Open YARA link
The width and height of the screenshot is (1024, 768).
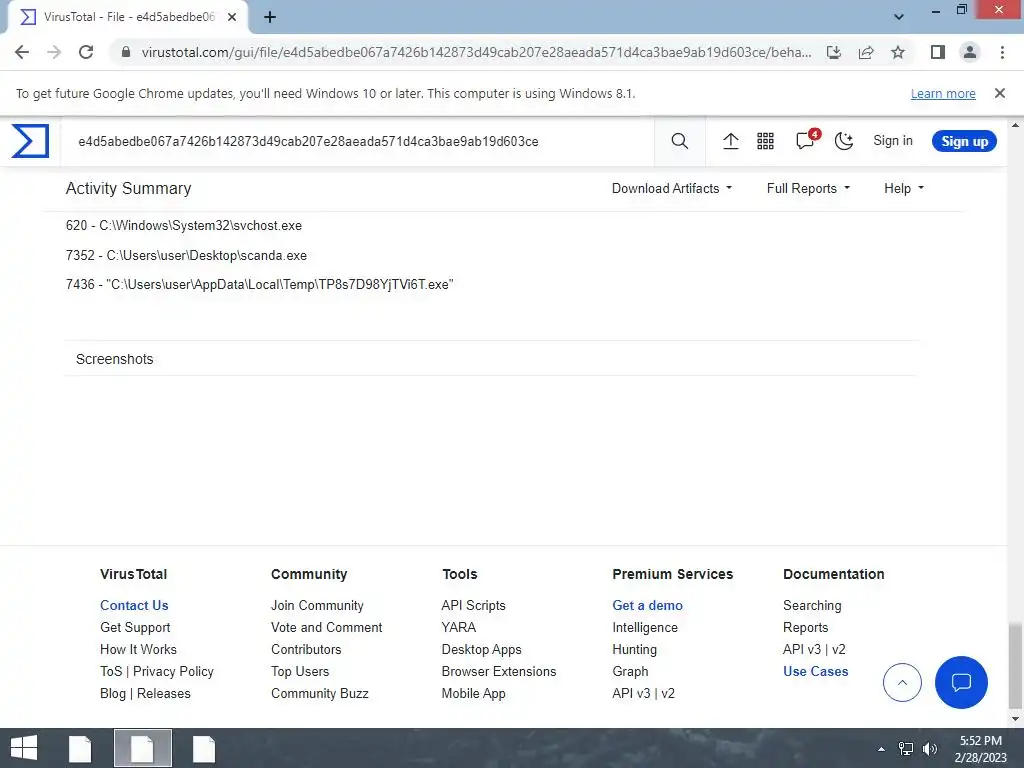pyautogui.click(x=458, y=627)
